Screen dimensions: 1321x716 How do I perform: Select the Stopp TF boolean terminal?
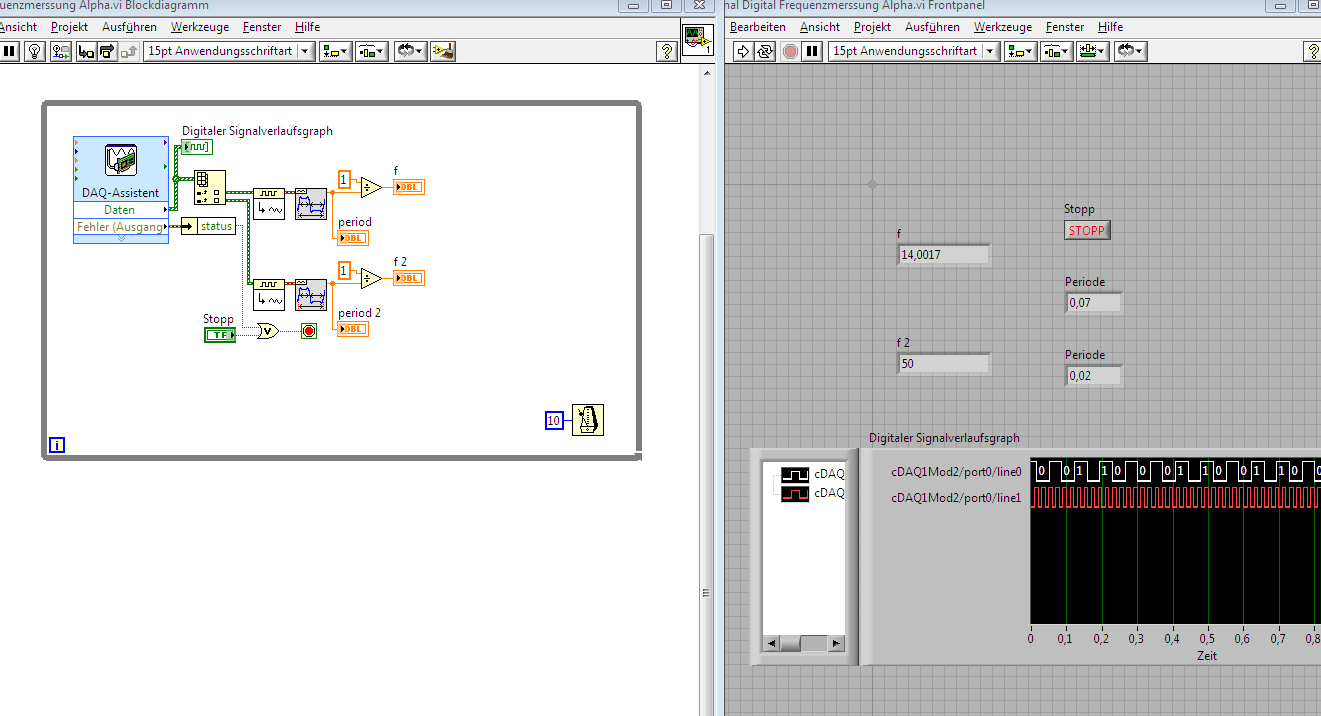[x=219, y=335]
